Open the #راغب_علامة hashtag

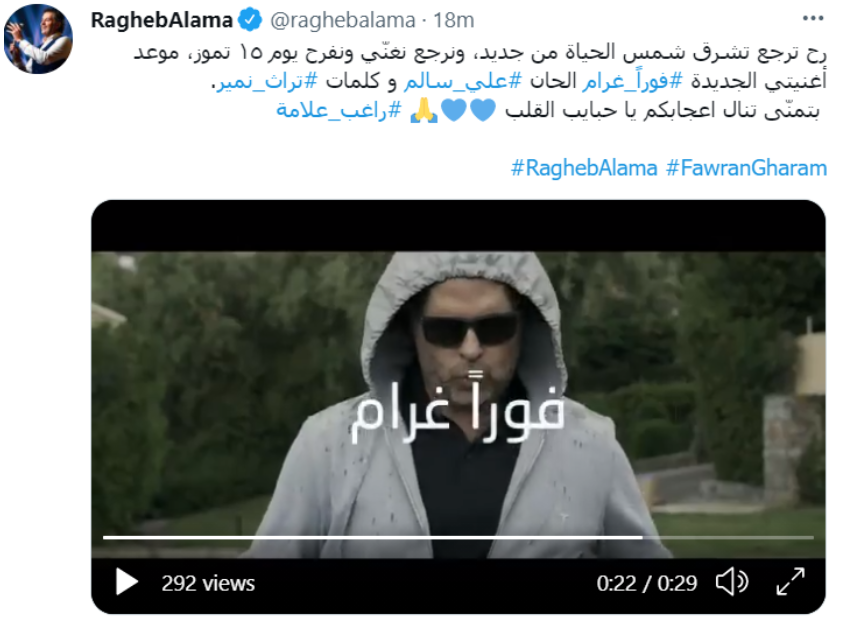click(339, 110)
